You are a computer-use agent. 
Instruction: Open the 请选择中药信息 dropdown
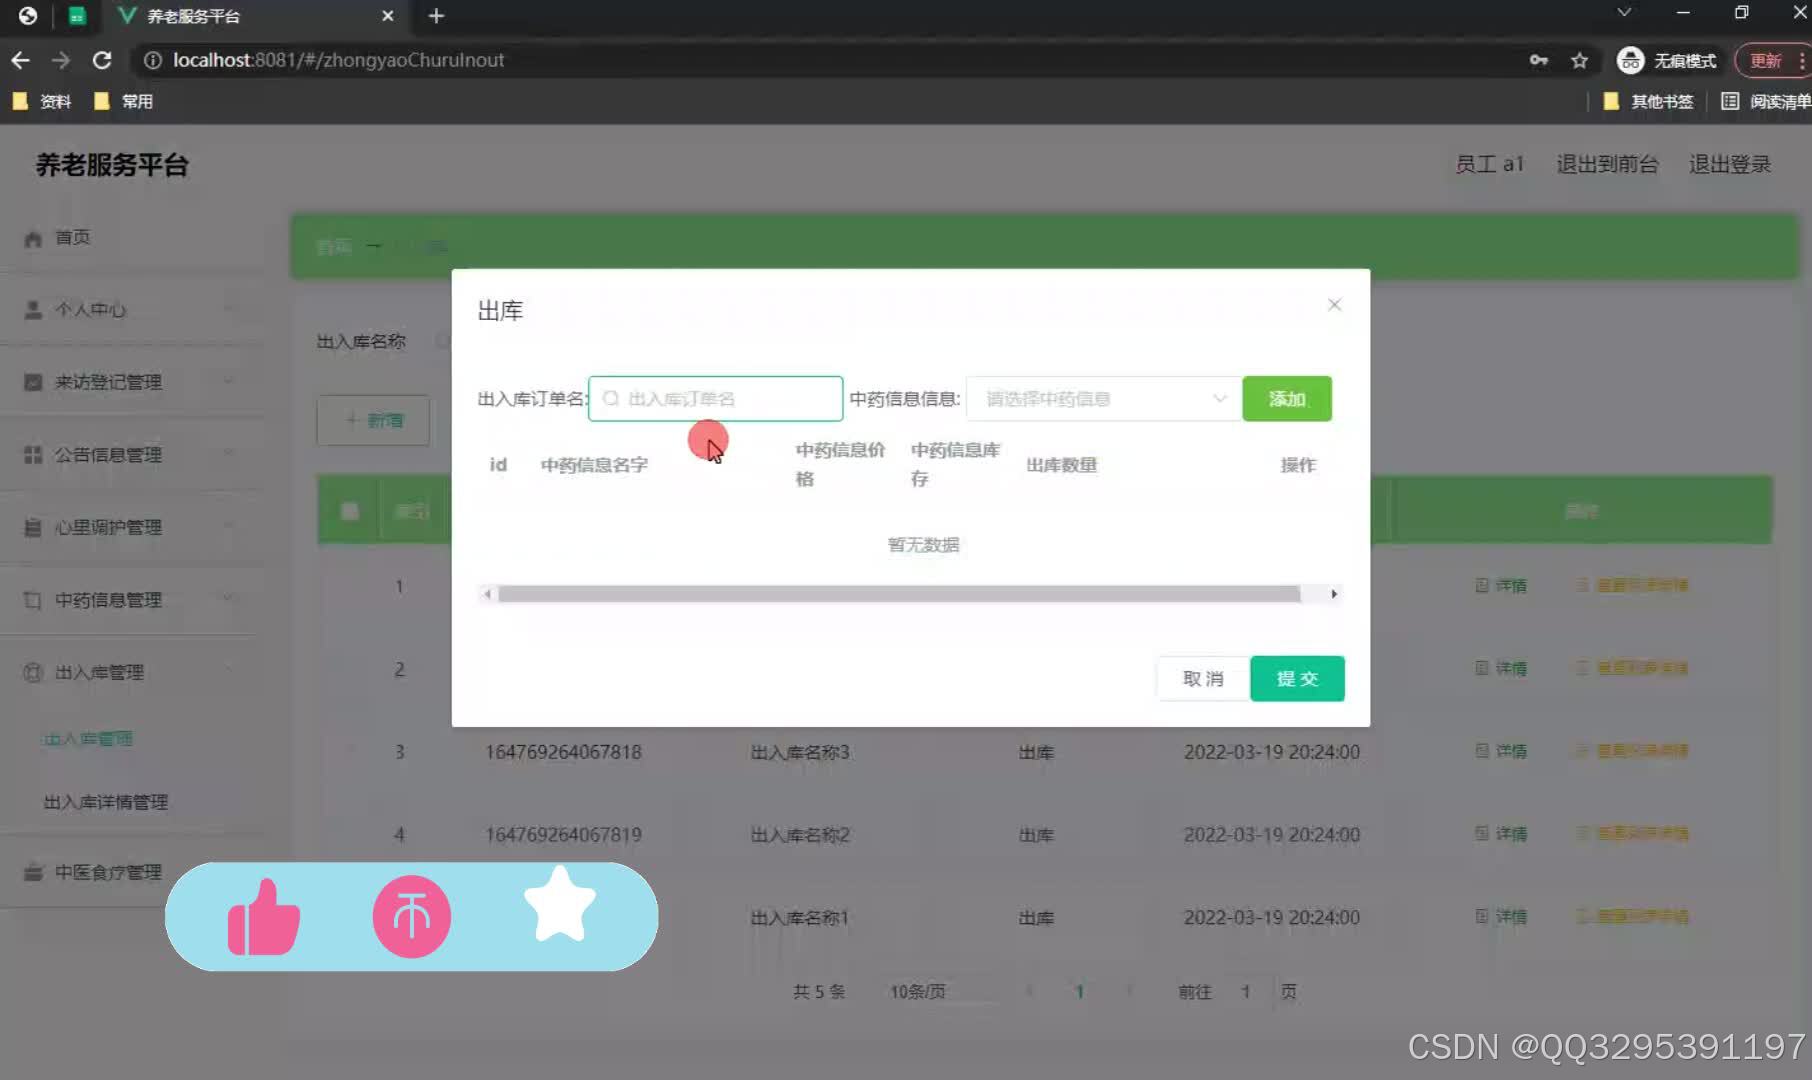(1104, 399)
